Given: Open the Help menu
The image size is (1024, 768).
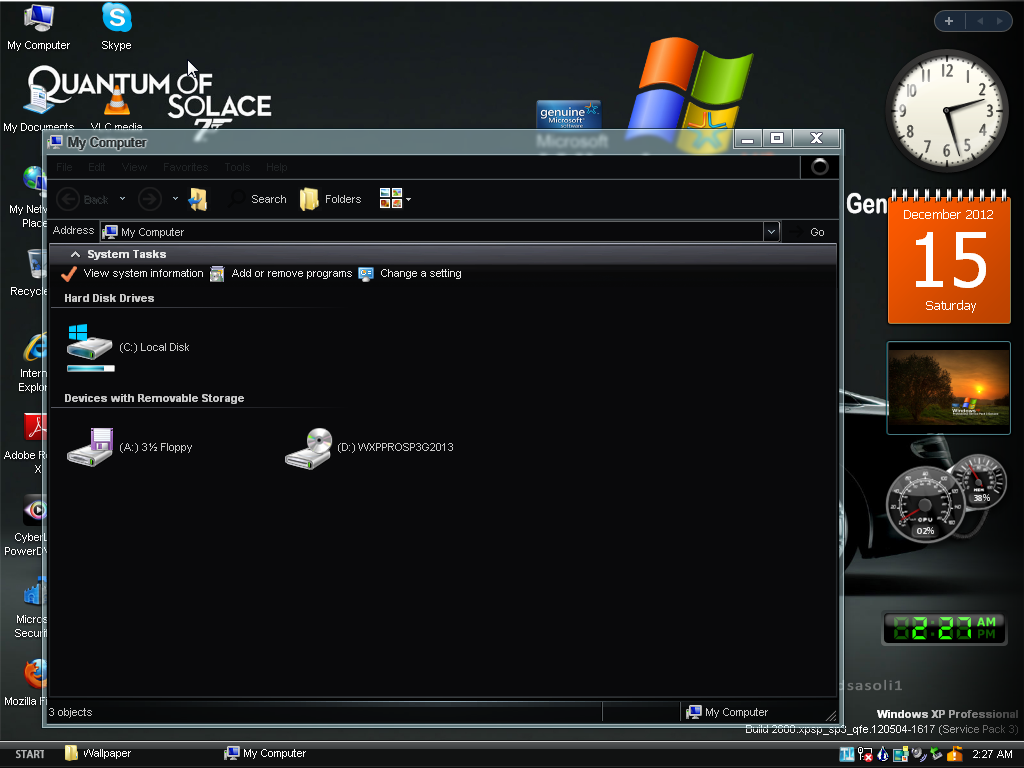Looking at the screenshot, I should click(x=276, y=167).
